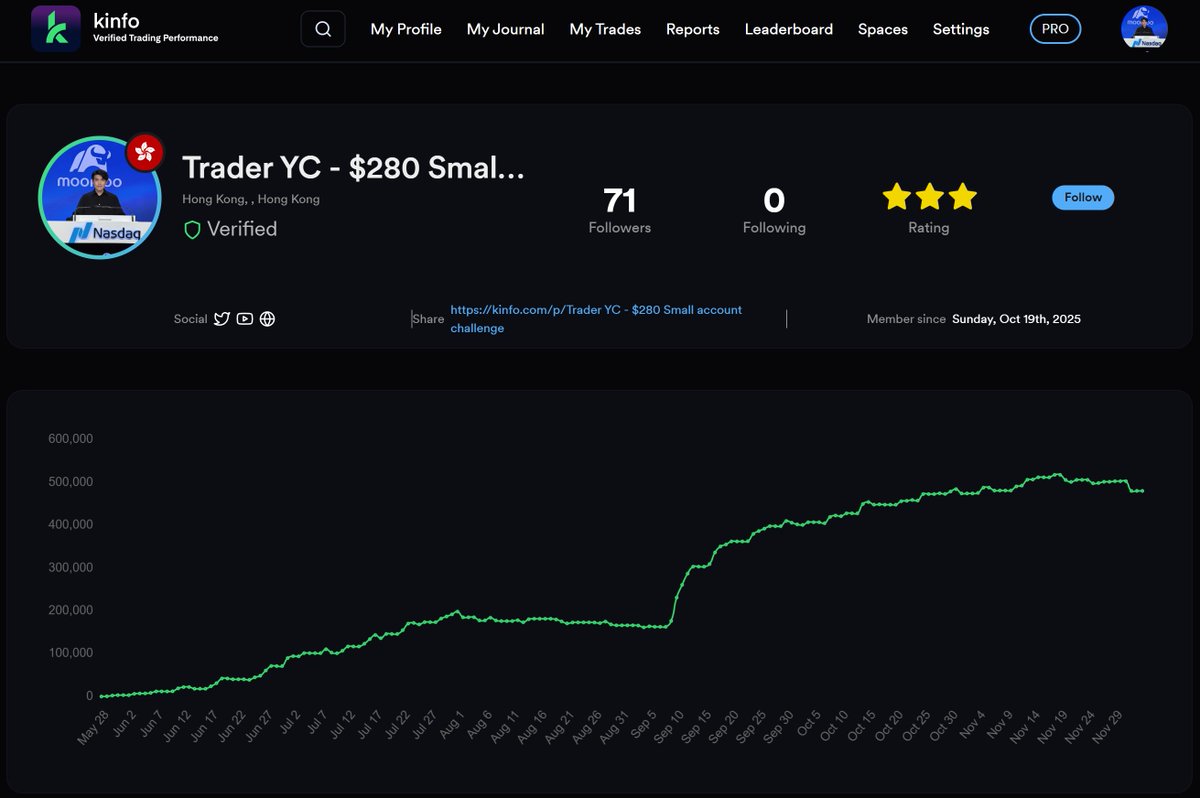This screenshot has height=798, width=1200.
Task: Open the Reports menu item
Action: click(693, 29)
